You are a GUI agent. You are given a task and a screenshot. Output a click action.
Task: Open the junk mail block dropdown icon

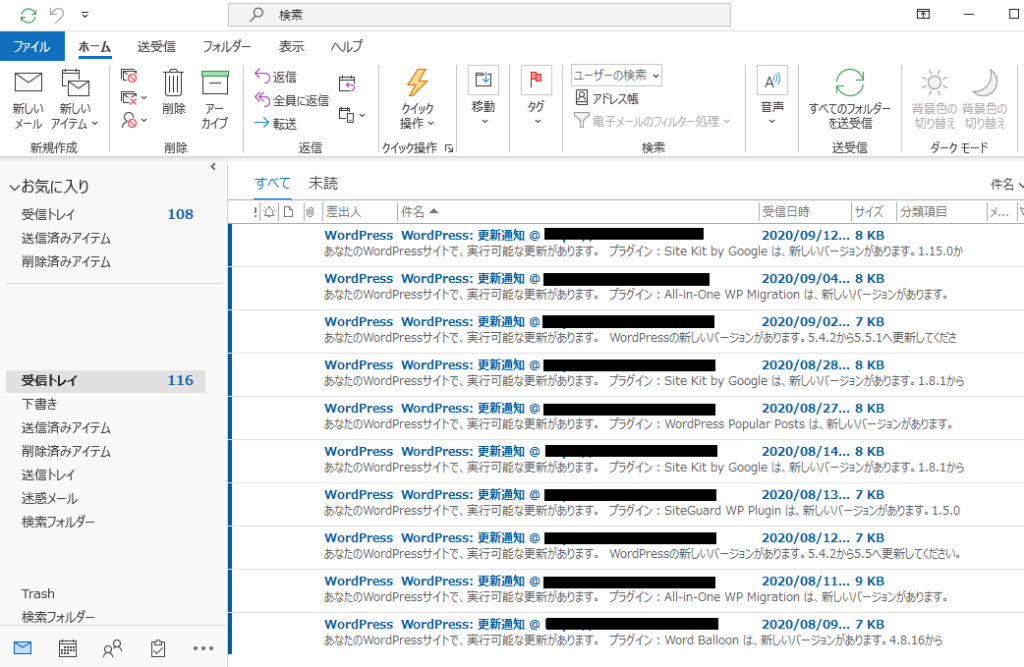click(x=133, y=121)
